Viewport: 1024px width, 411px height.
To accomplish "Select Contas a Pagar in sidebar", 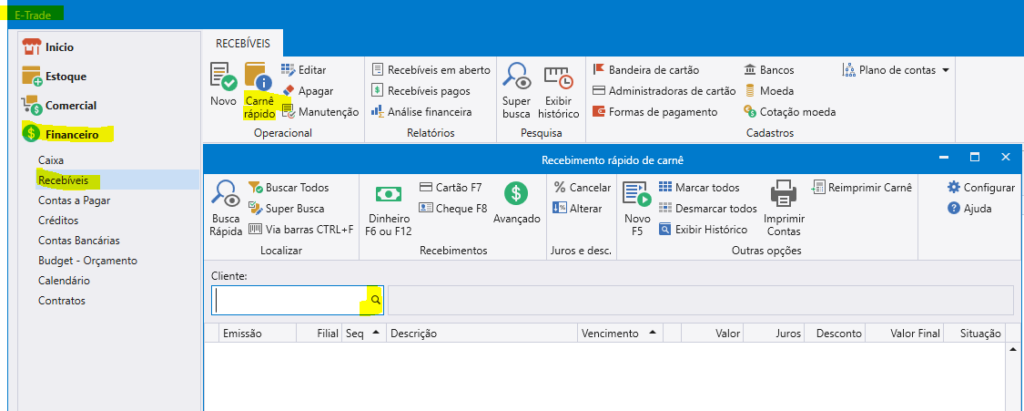I will [x=73, y=200].
